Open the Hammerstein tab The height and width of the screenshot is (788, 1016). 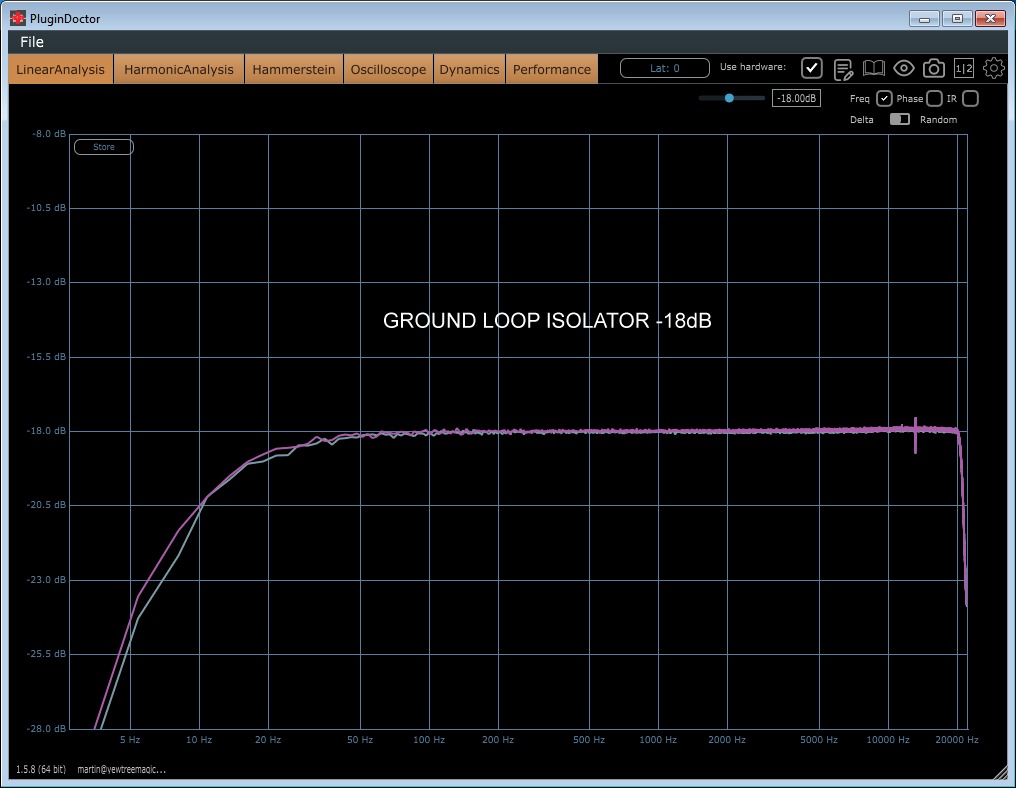[293, 69]
